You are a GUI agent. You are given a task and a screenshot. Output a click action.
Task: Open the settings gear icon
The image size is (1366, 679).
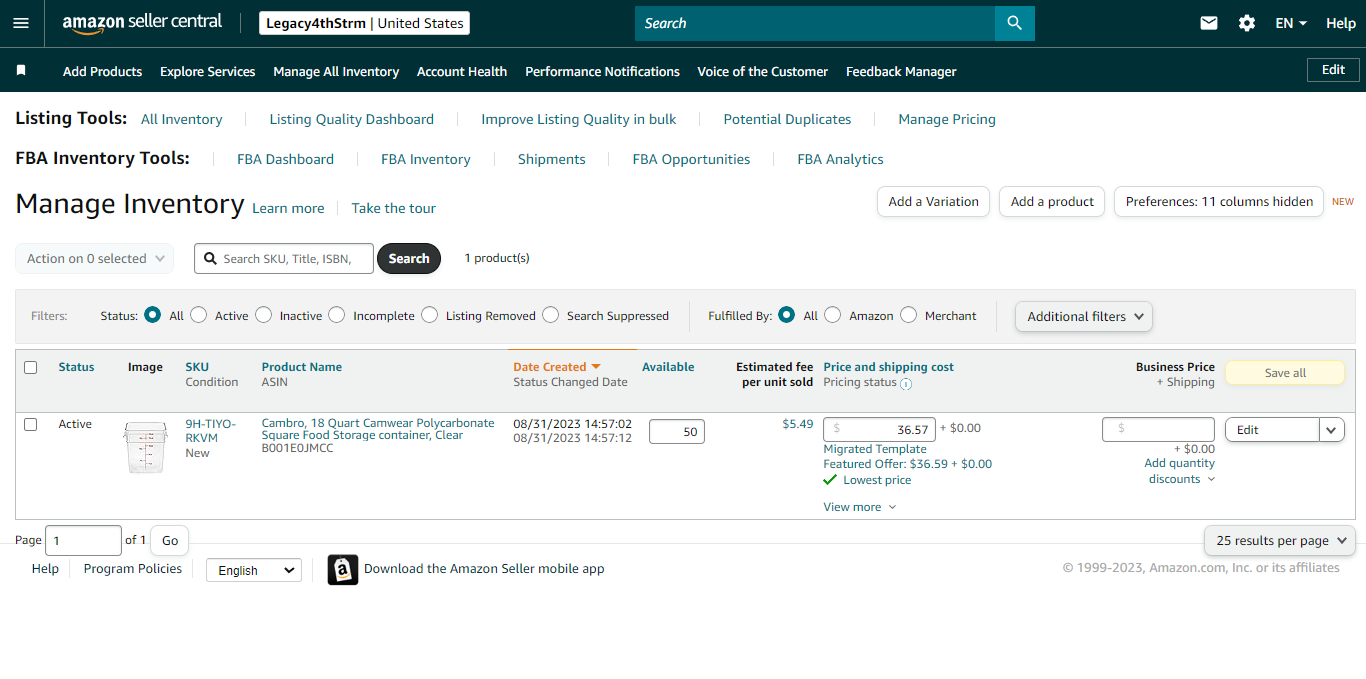(1247, 23)
